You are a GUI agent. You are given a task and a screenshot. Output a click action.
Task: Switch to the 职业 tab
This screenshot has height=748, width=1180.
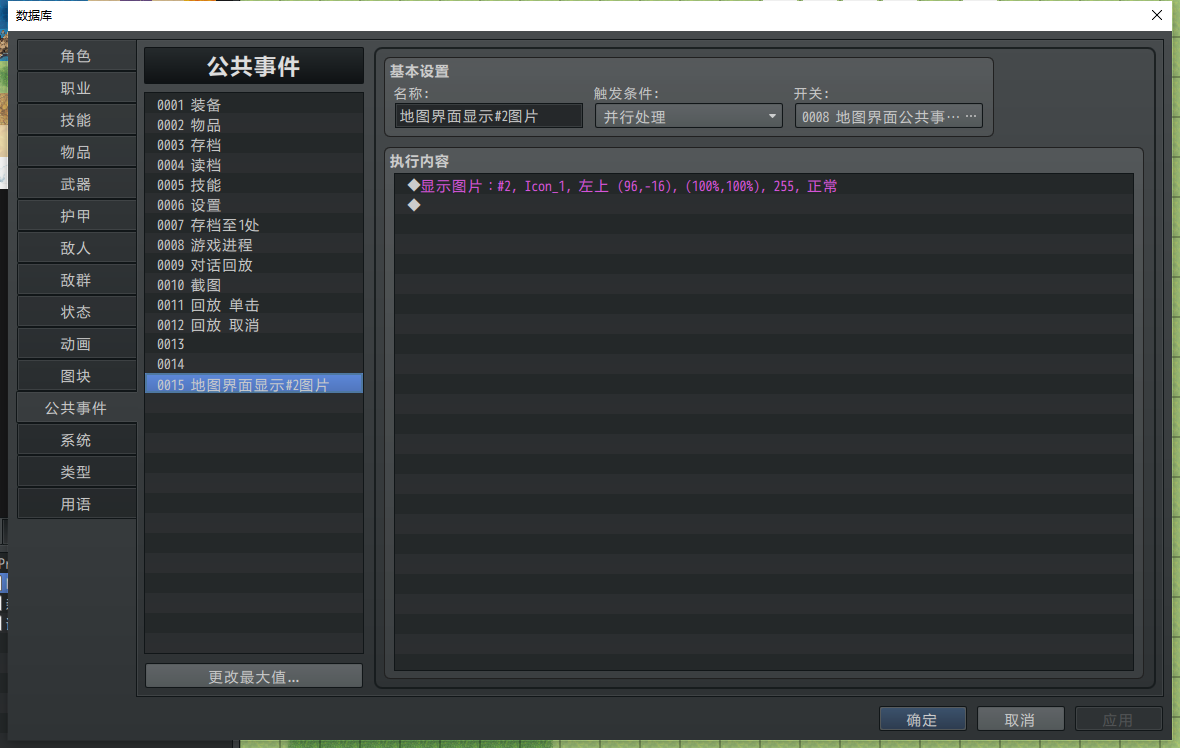pos(76,88)
